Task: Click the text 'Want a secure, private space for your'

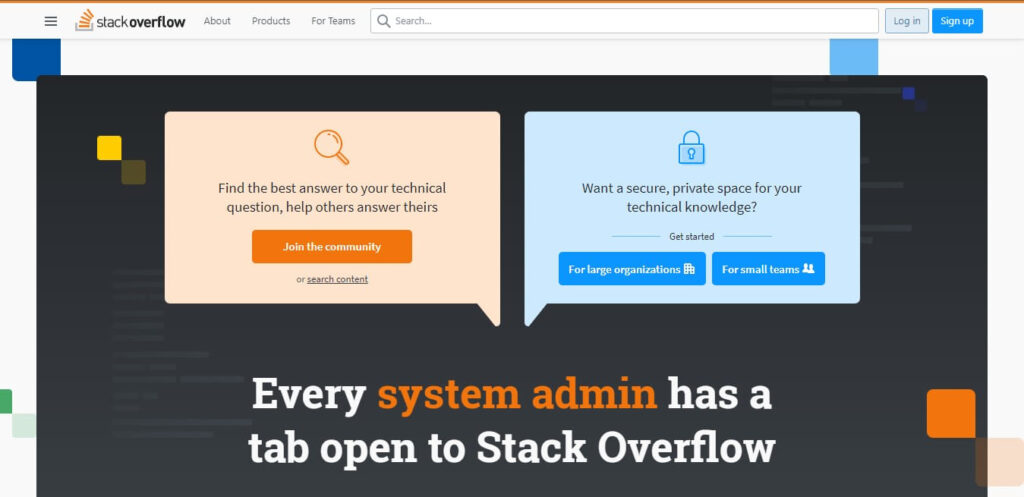Action: pyautogui.click(x=692, y=188)
